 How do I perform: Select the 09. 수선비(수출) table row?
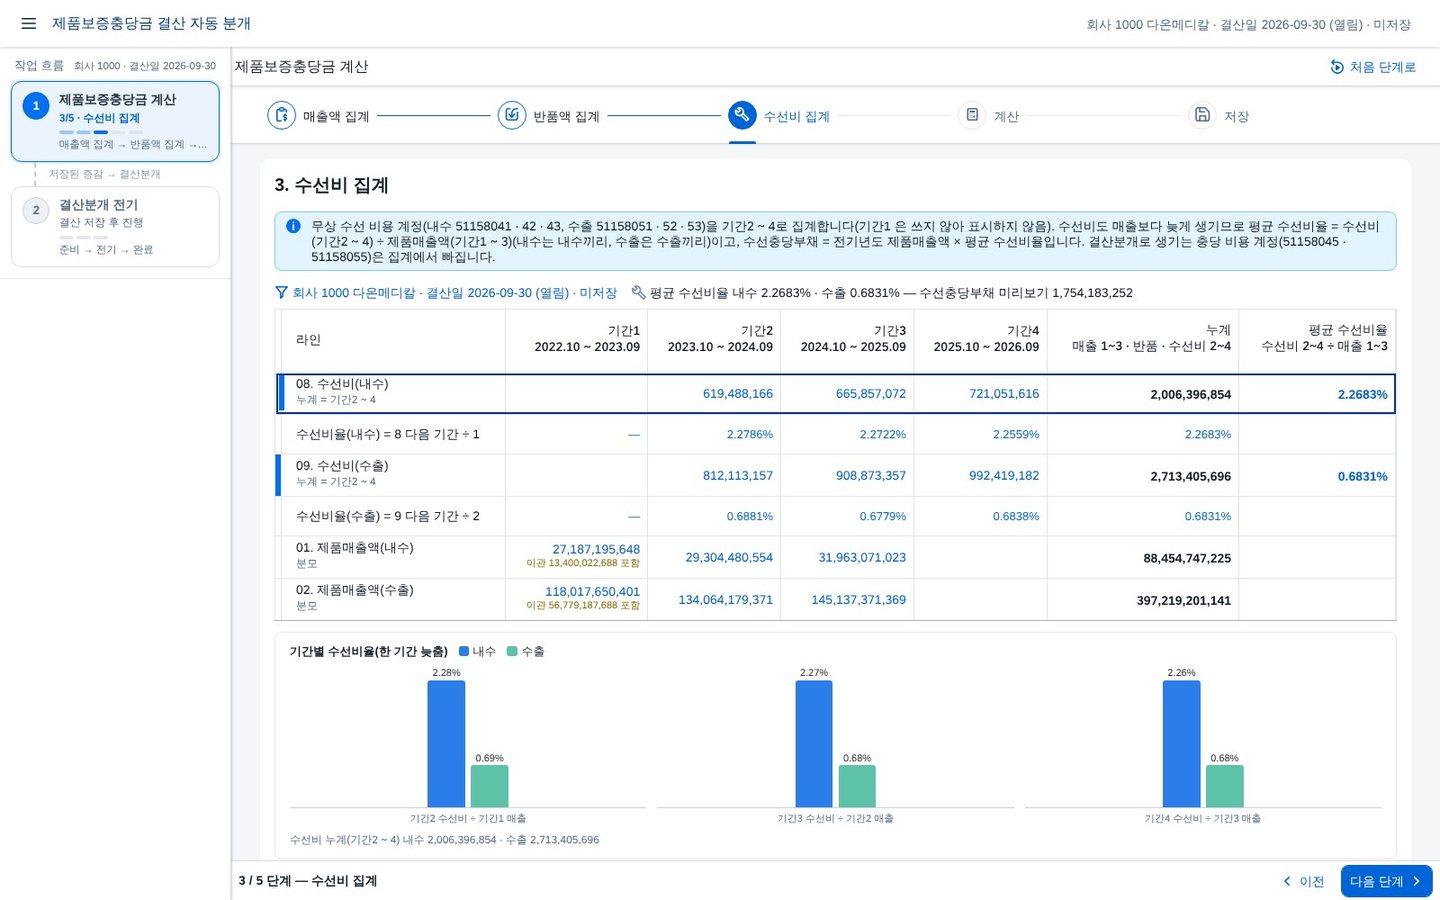(x=835, y=476)
